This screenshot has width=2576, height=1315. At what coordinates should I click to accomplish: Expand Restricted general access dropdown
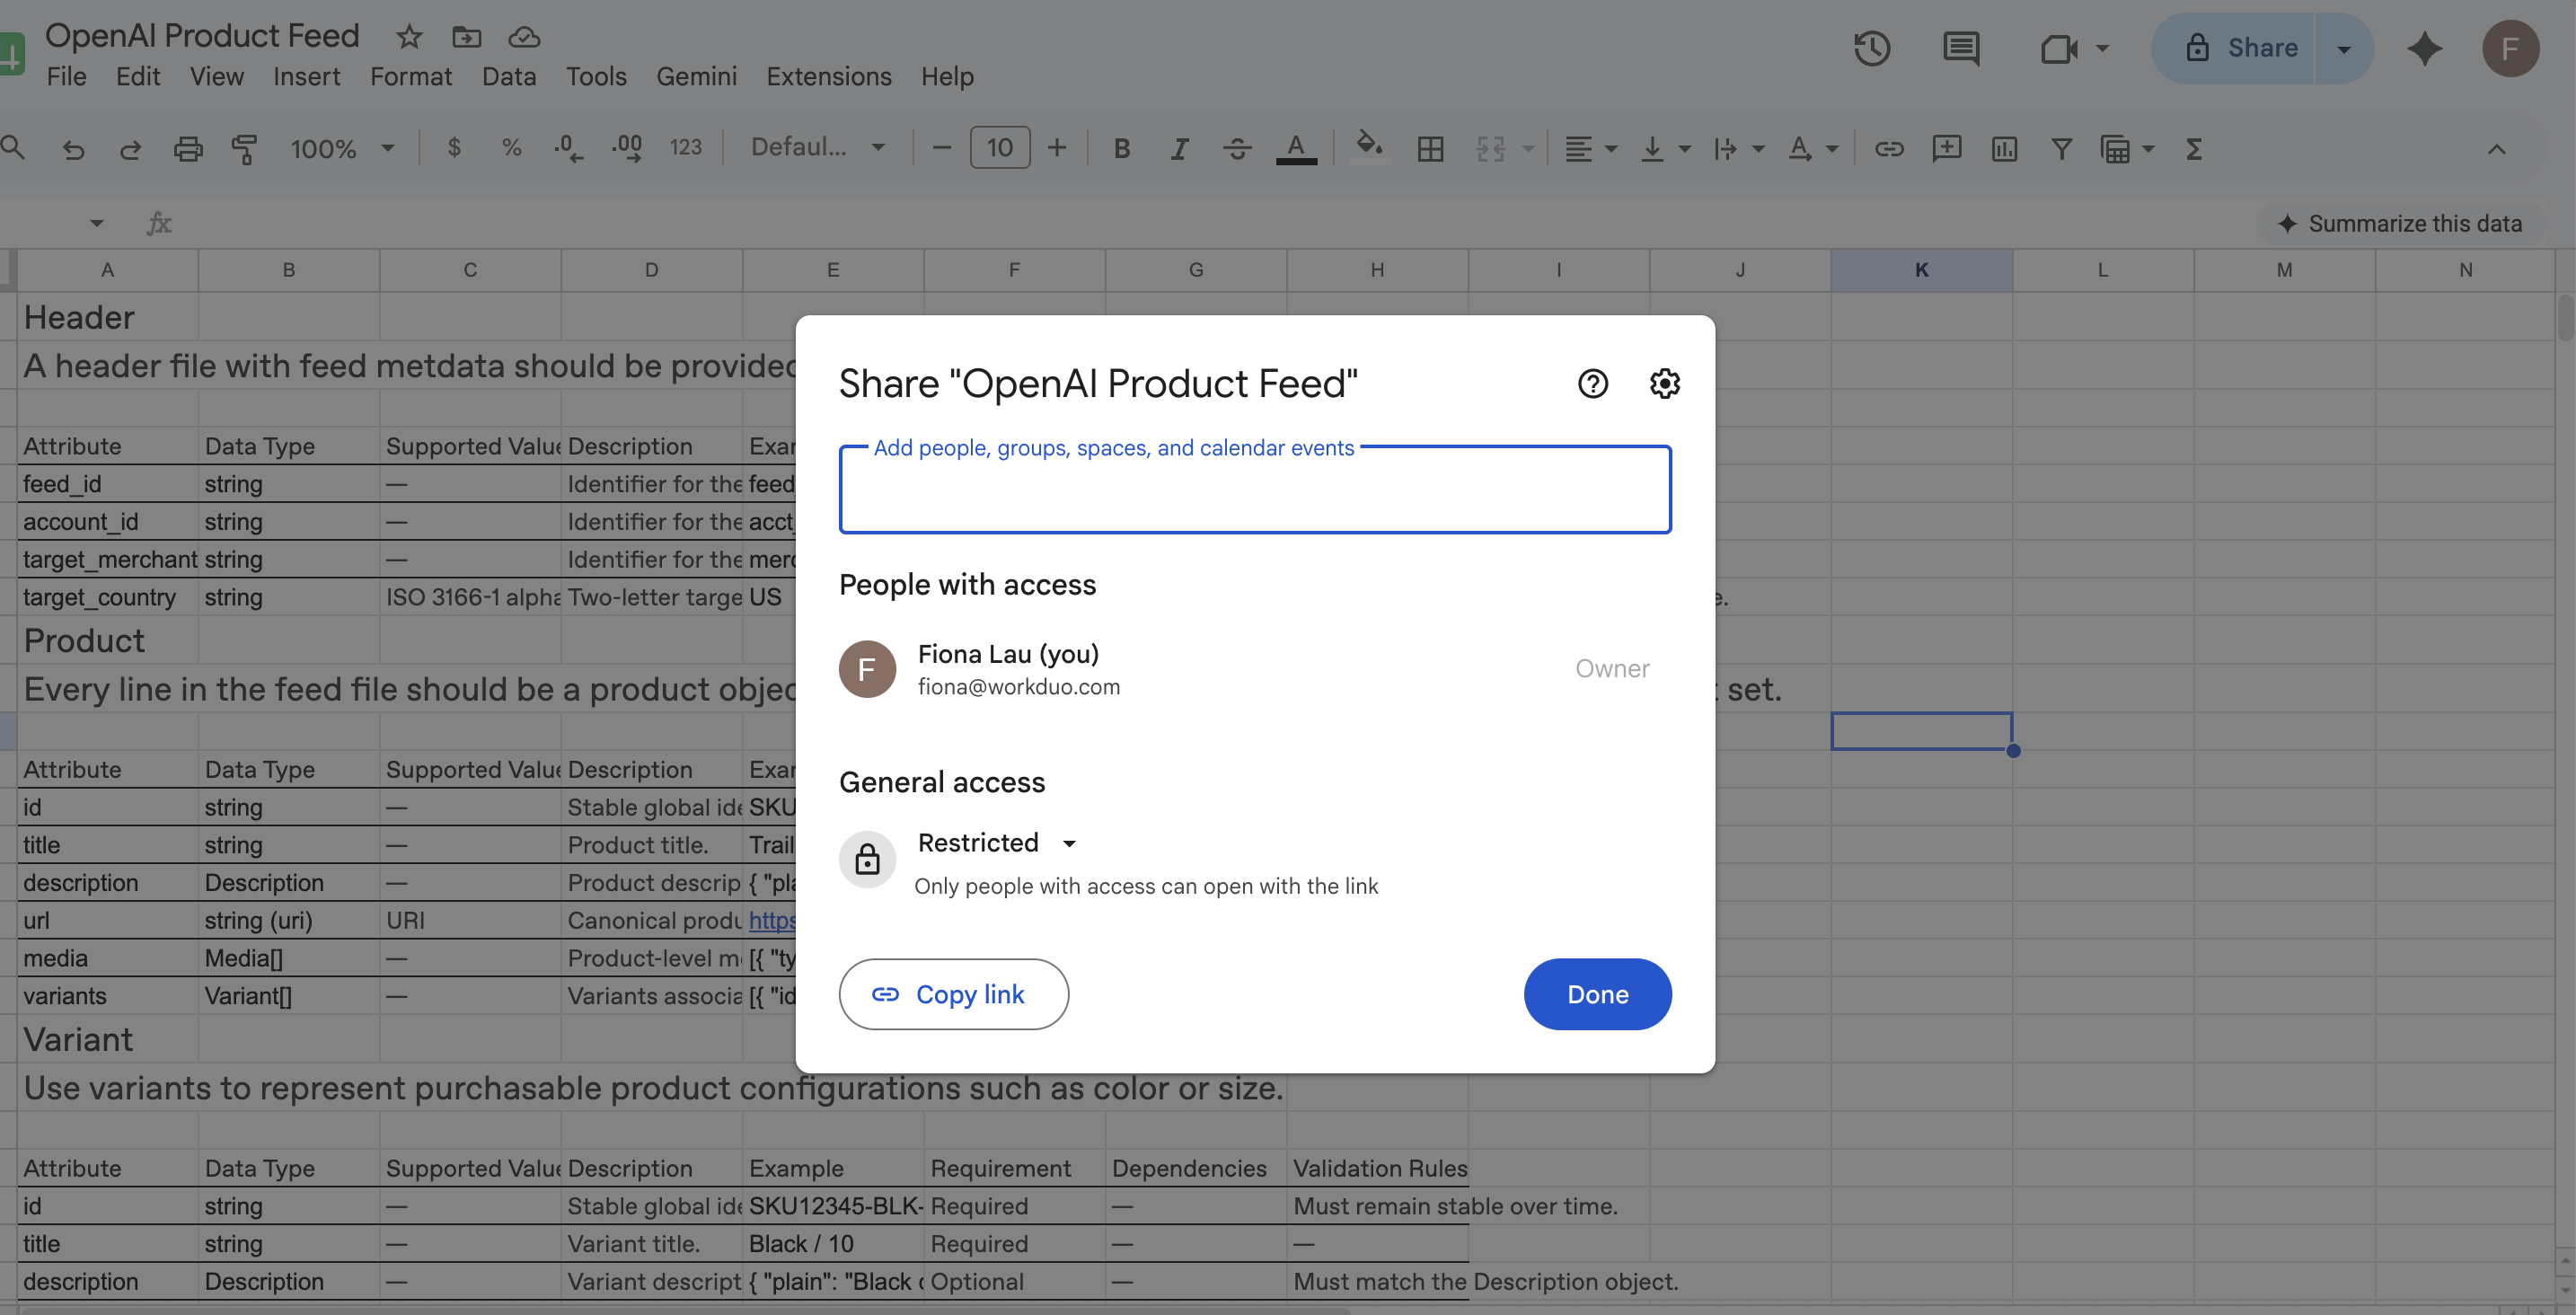click(996, 843)
